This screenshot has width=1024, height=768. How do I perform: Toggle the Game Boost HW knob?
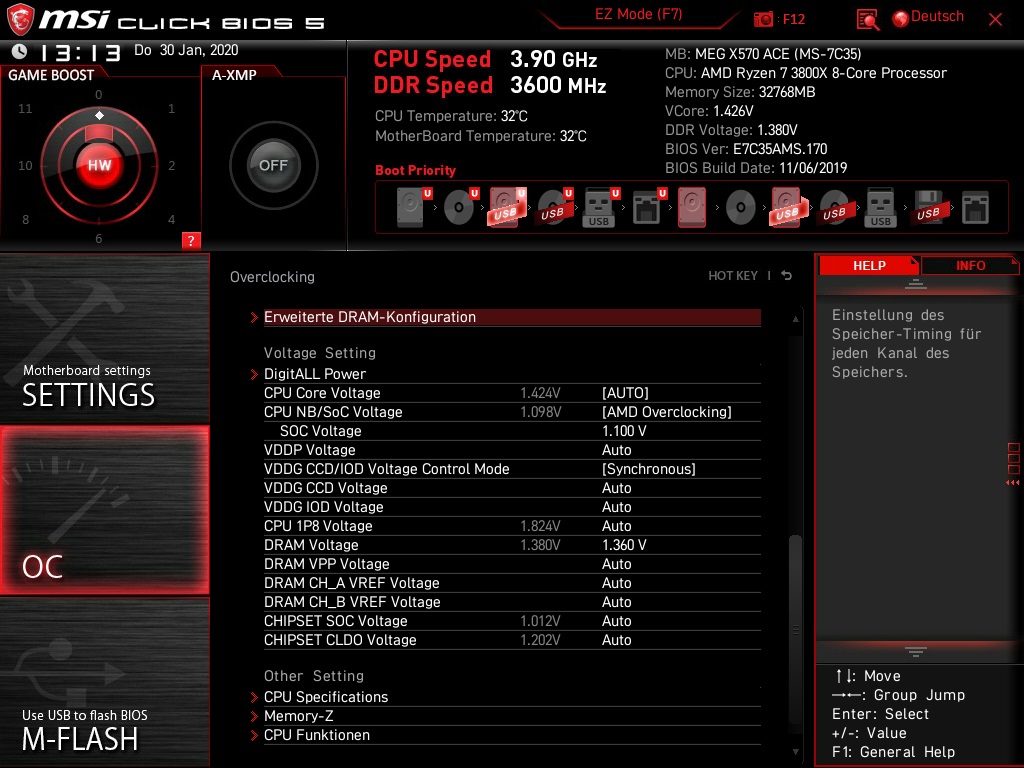(99, 165)
